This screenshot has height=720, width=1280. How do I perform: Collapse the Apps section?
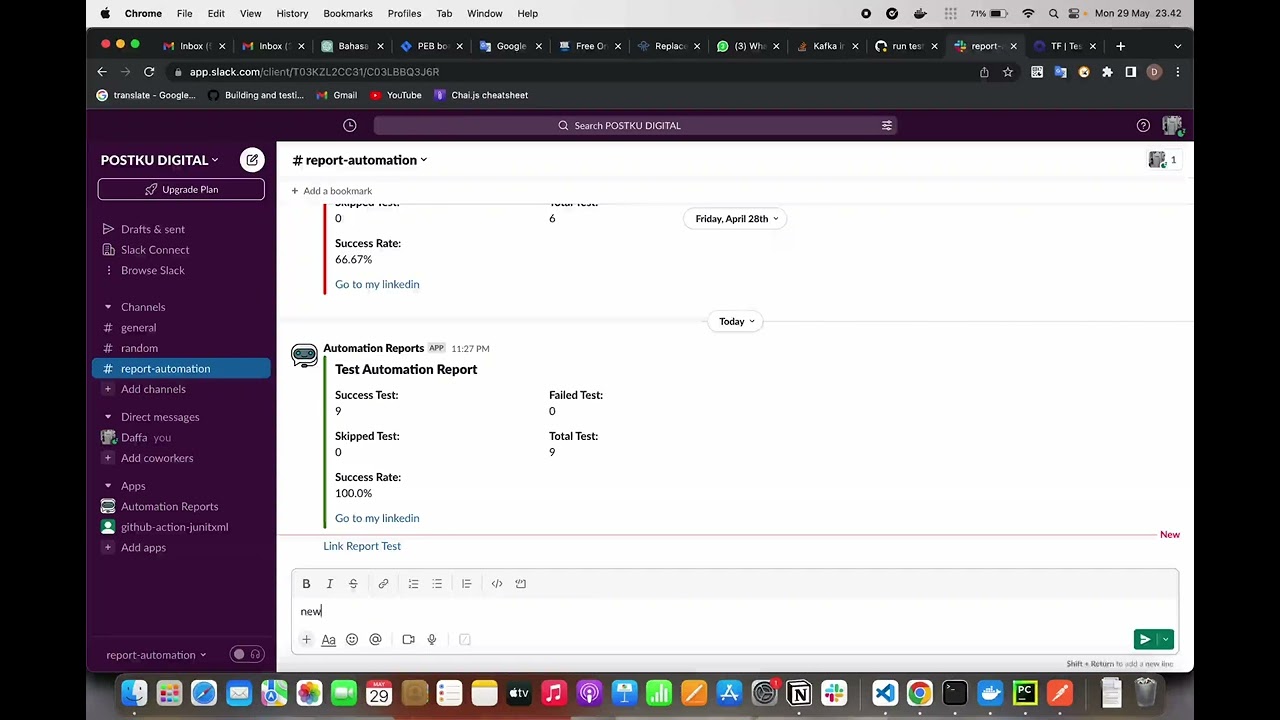[x=108, y=486]
